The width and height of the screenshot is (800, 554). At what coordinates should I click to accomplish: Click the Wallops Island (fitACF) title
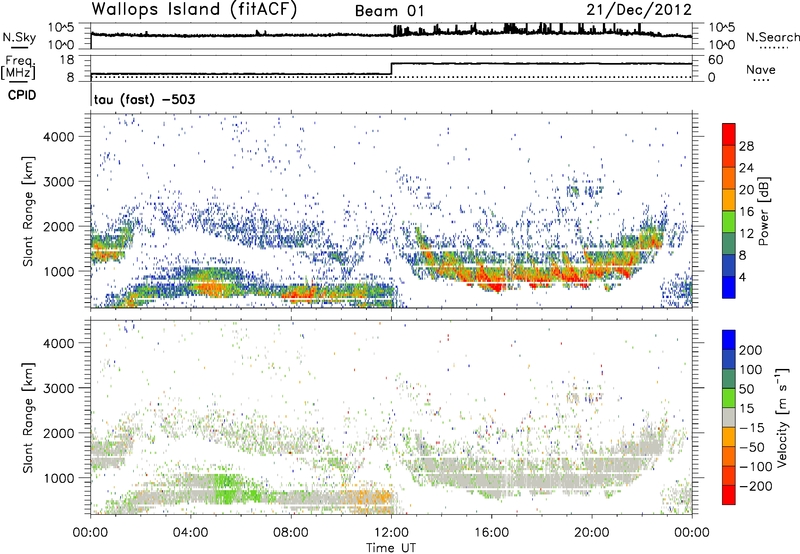coord(194,9)
